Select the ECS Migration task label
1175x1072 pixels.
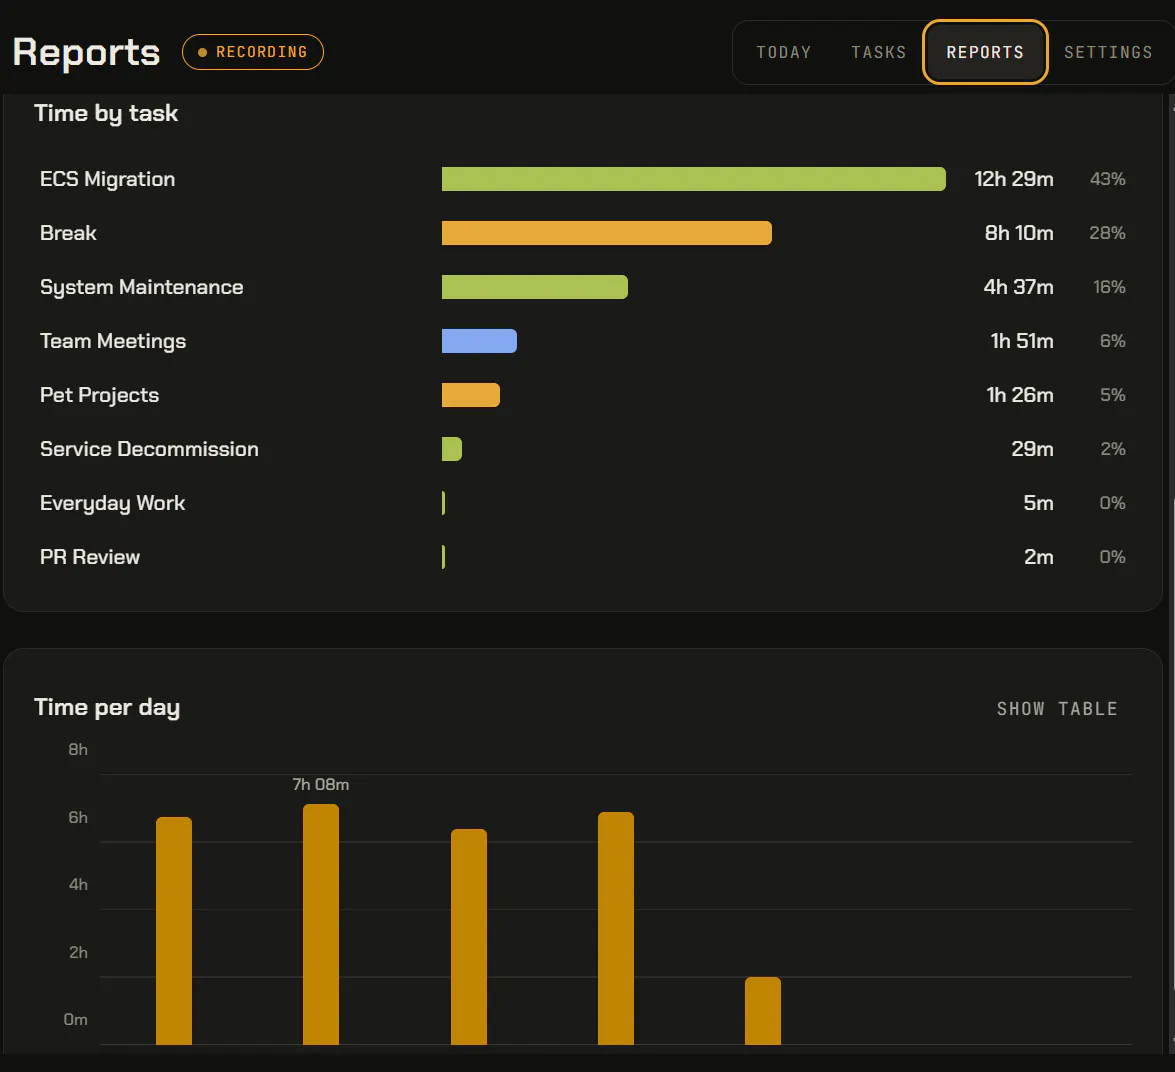click(107, 179)
